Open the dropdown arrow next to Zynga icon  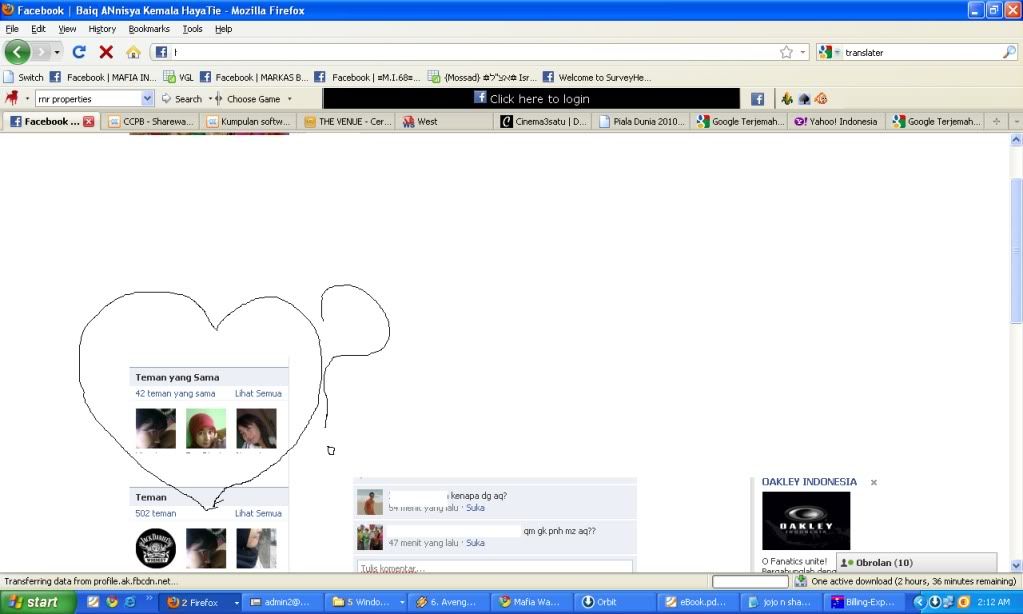click(x=27, y=99)
